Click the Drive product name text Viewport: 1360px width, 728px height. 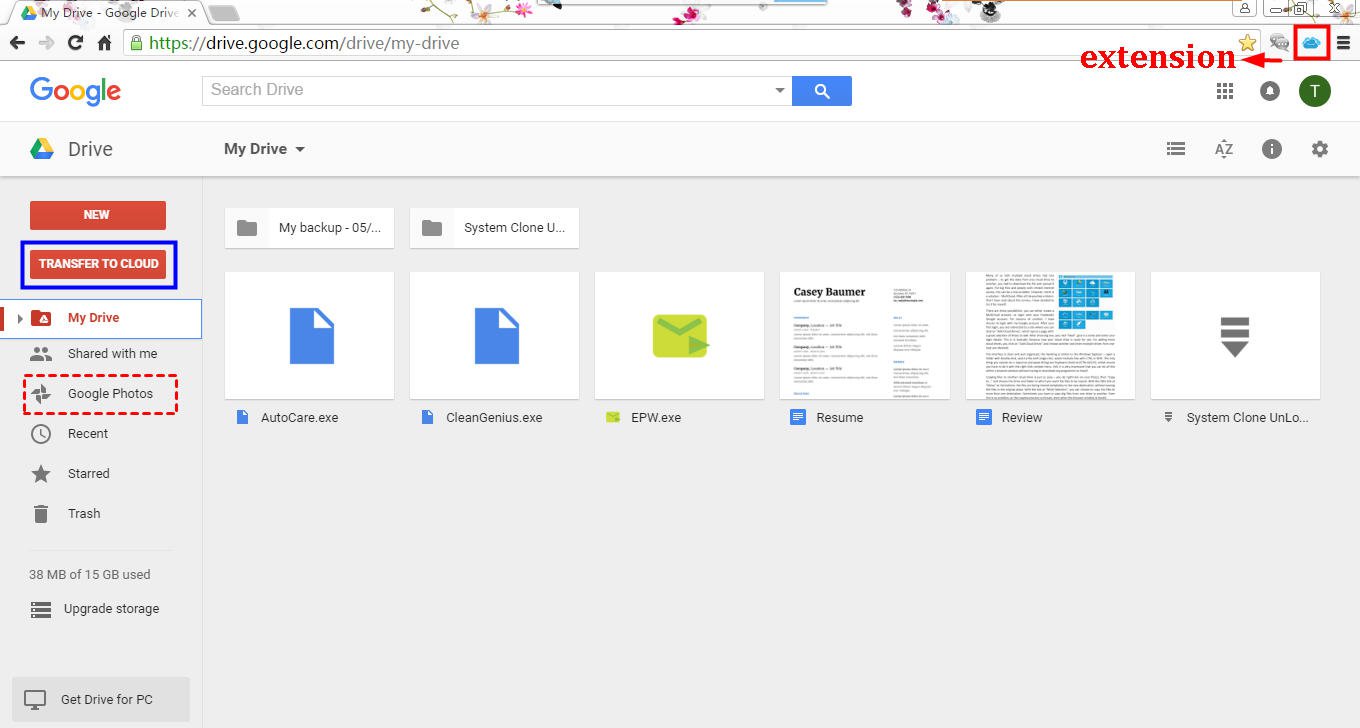tap(90, 149)
